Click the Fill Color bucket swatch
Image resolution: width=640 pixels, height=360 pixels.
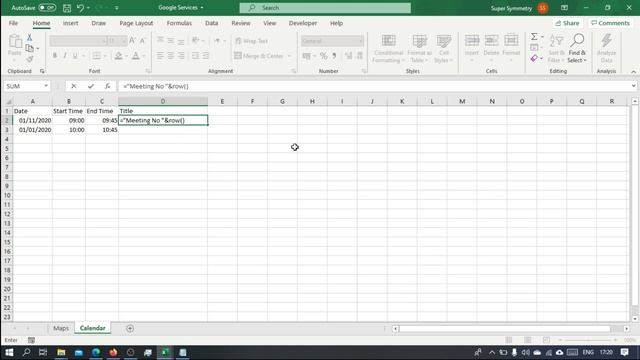[x=118, y=56]
